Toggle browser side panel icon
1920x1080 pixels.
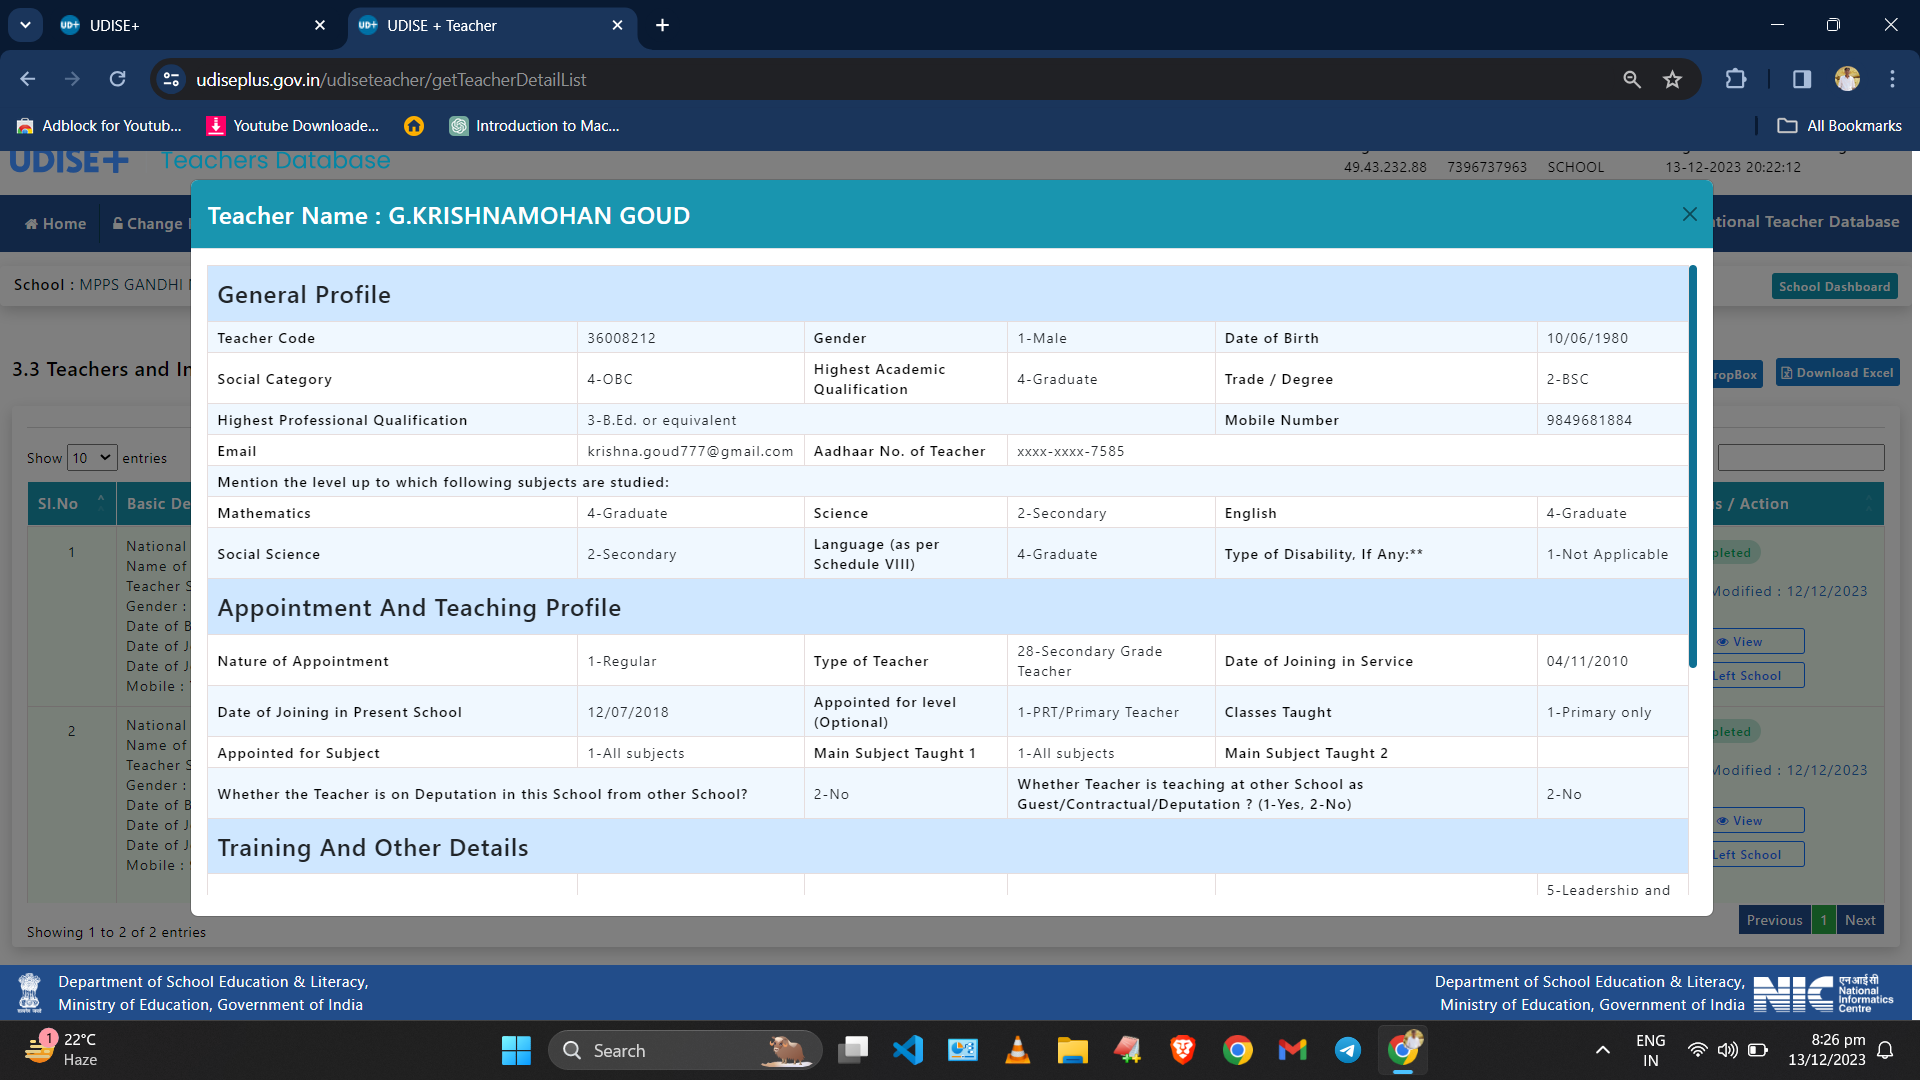click(1801, 80)
